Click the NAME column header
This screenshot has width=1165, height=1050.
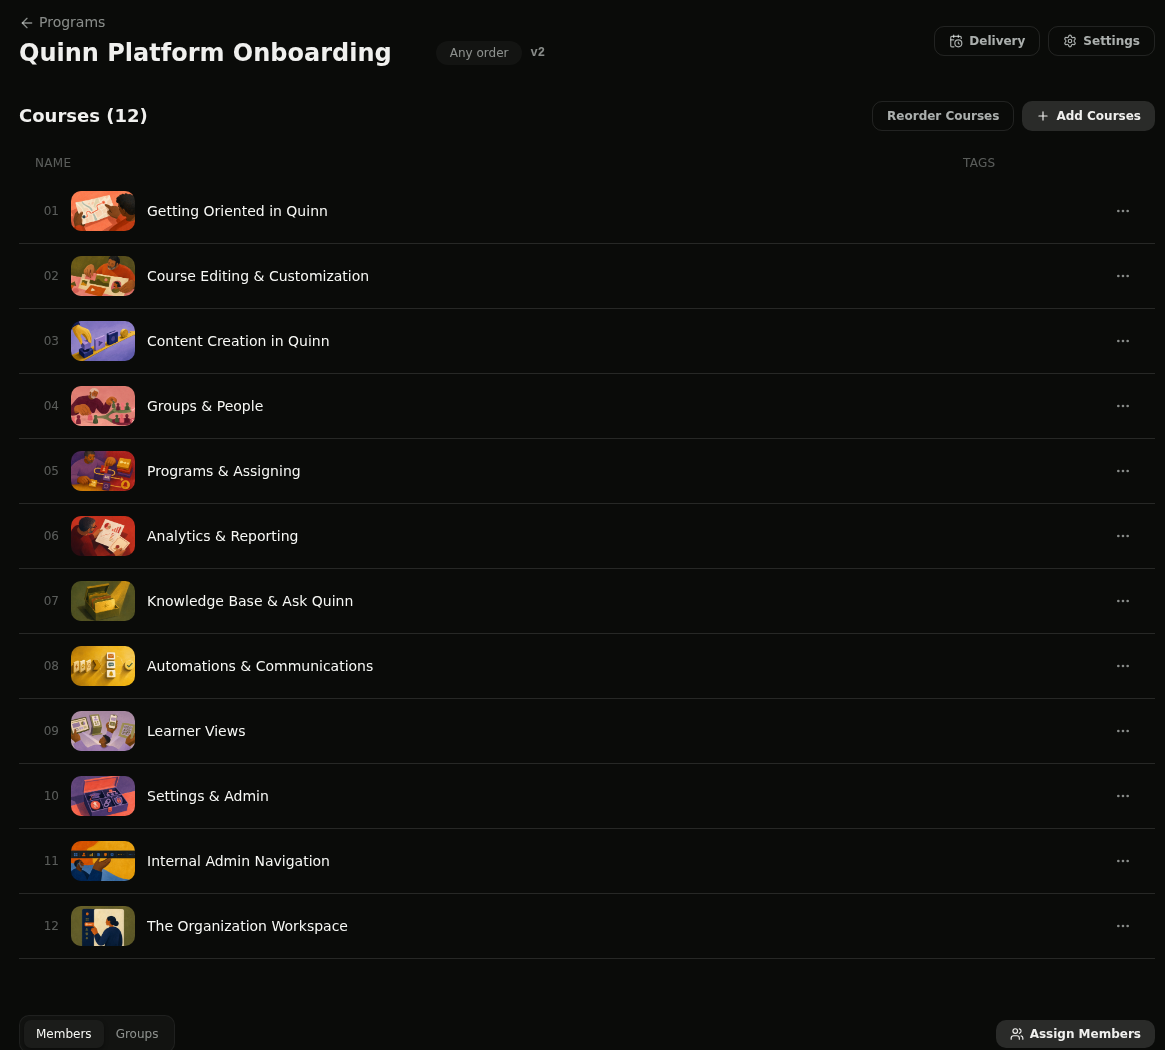click(53, 163)
